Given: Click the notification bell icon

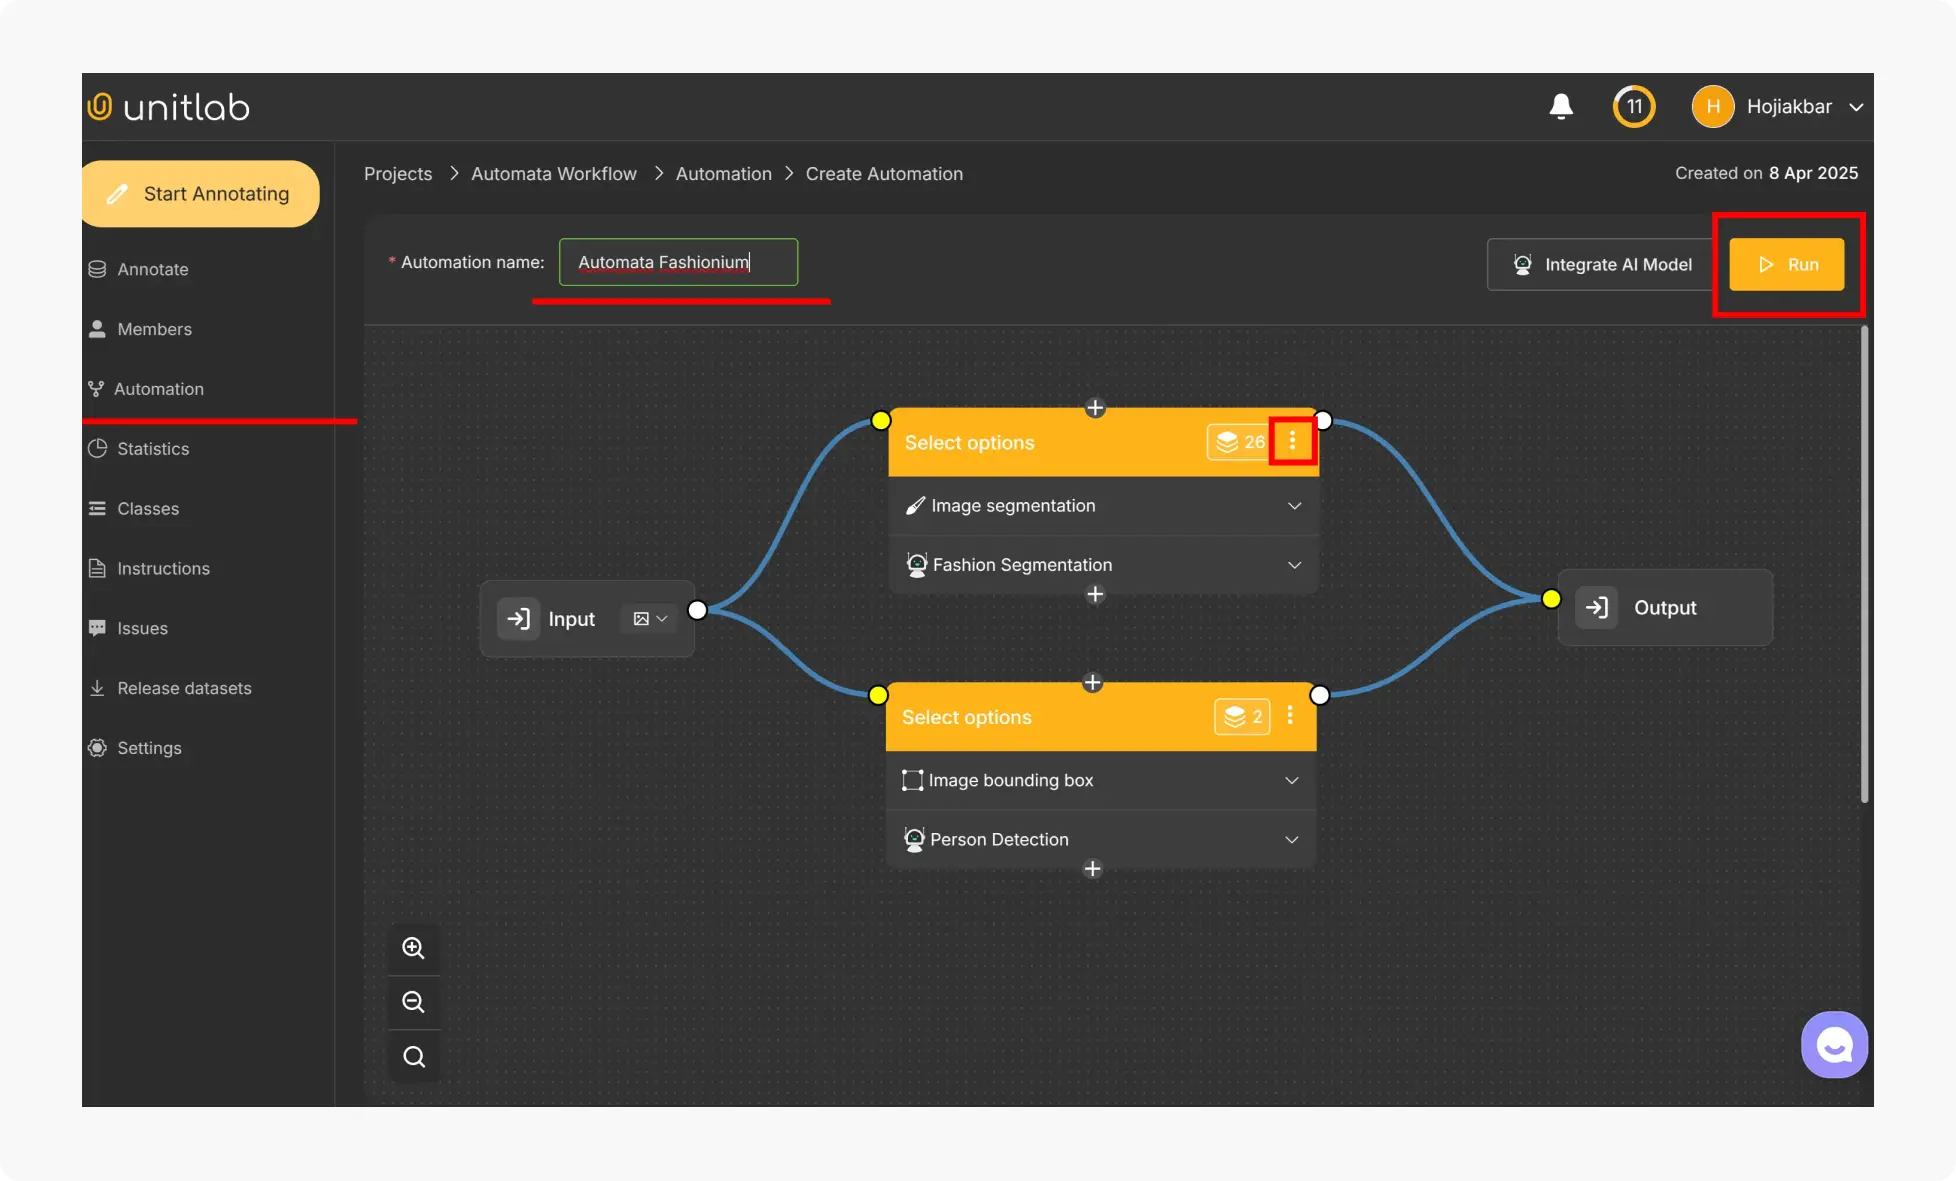Looking at the screenshot, I should 1561,107.
